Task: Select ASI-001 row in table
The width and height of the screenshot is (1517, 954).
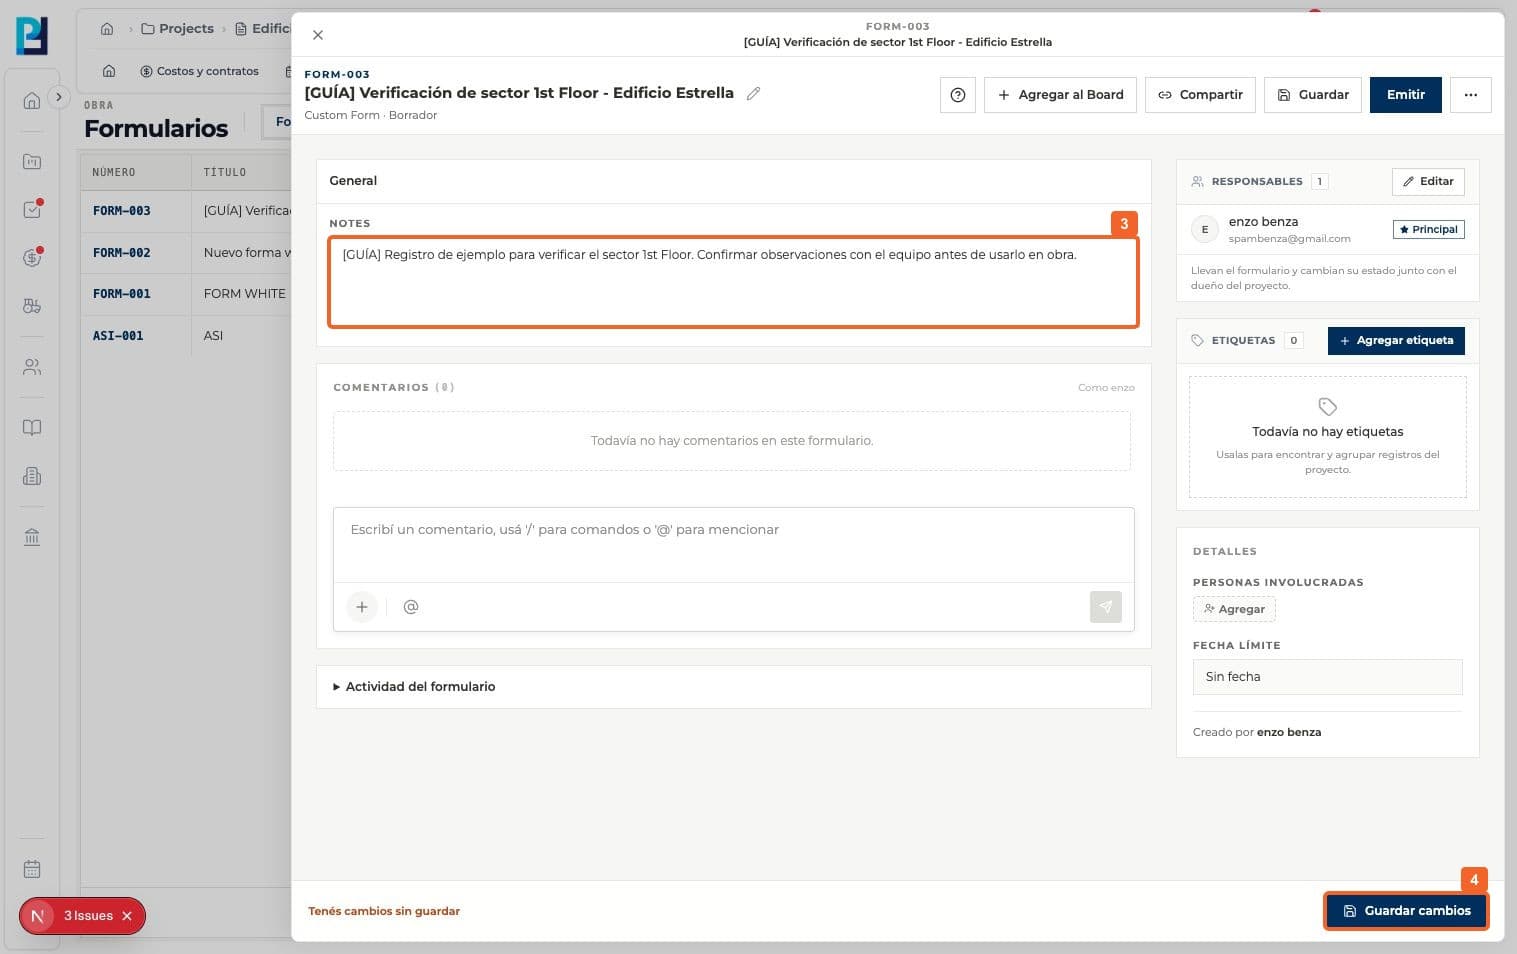Action: click(x=186, y=336)
